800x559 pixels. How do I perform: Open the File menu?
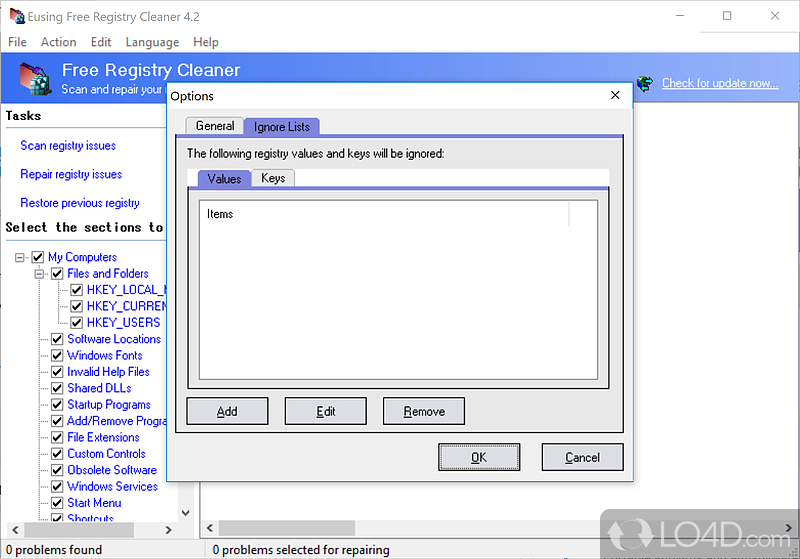coord(17,42)
